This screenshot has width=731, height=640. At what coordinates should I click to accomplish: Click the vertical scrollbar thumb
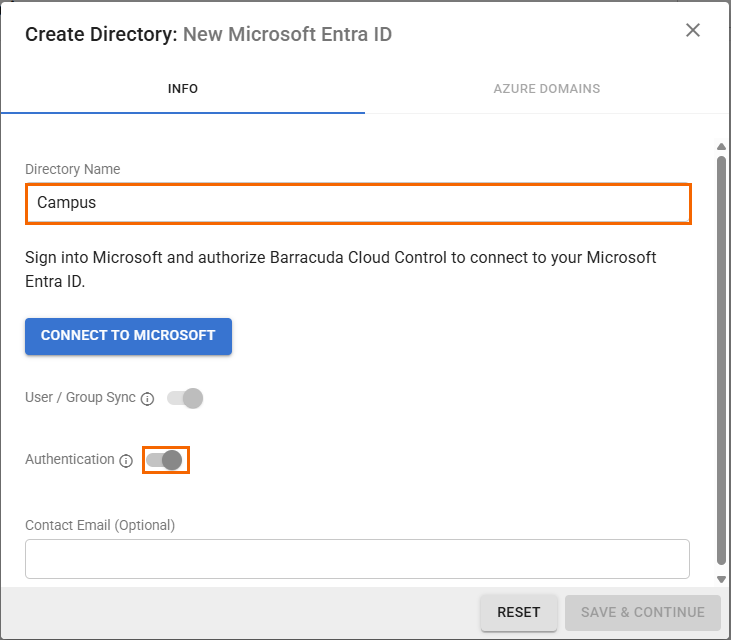click(721, 360)
